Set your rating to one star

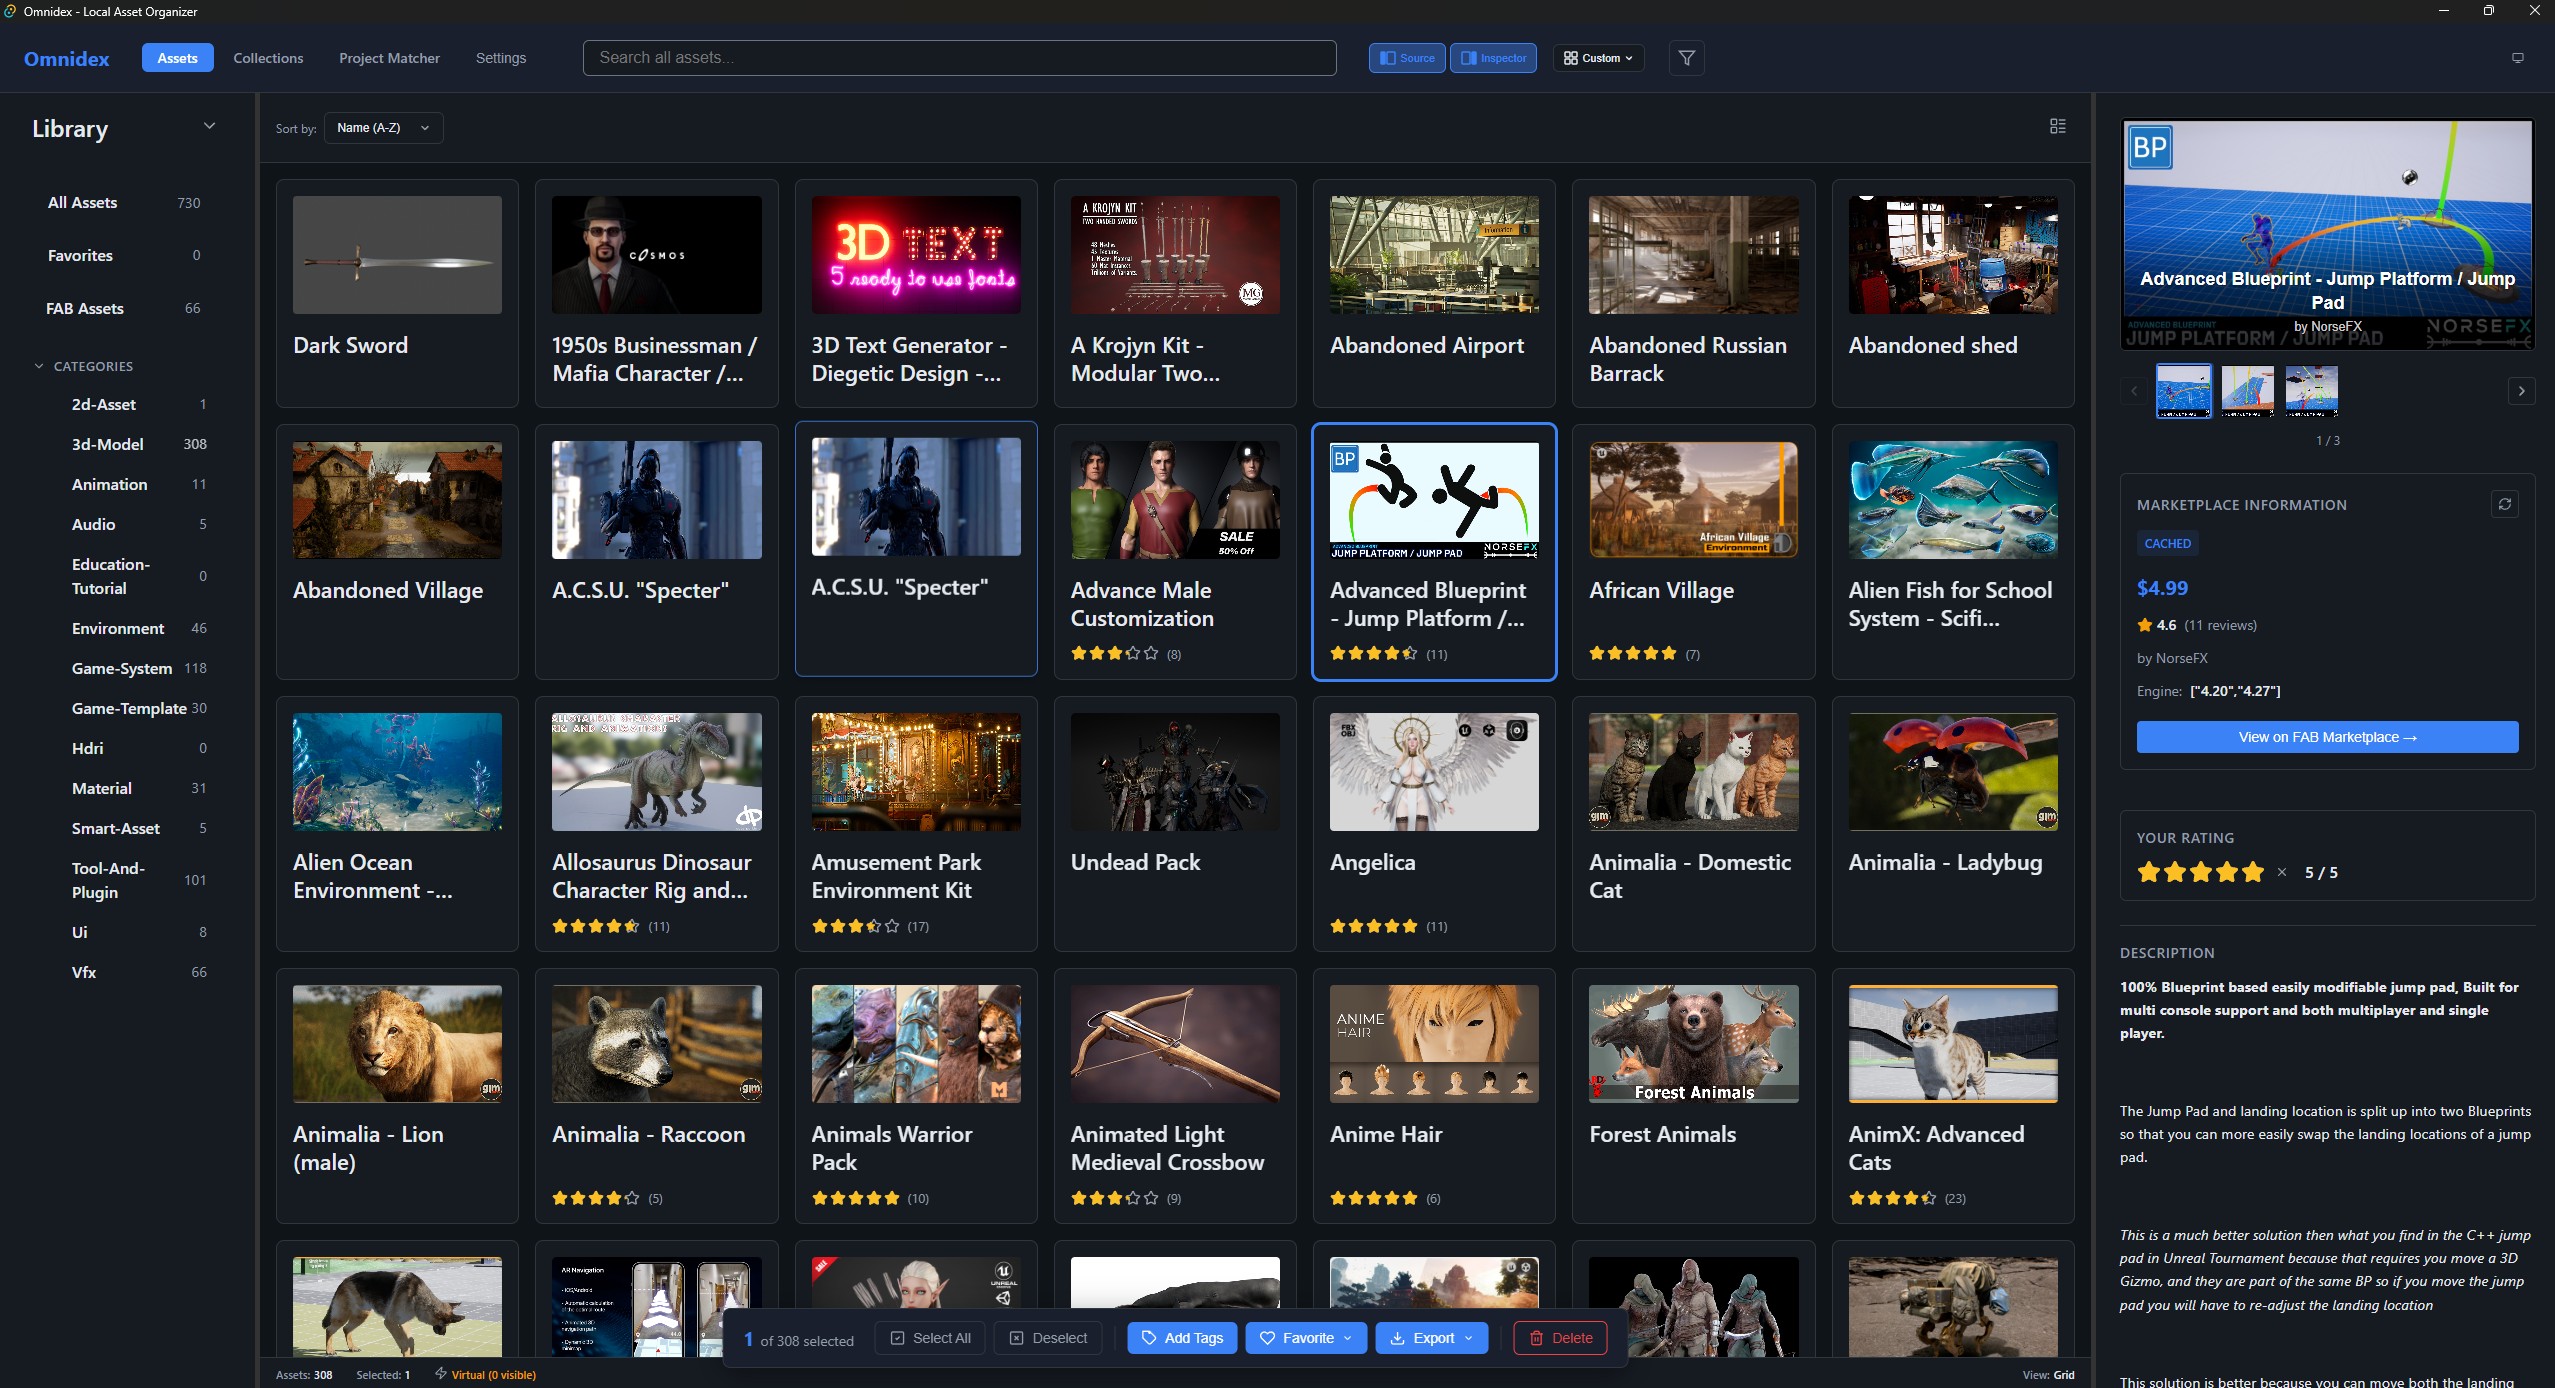click(x=2148, y=872)
